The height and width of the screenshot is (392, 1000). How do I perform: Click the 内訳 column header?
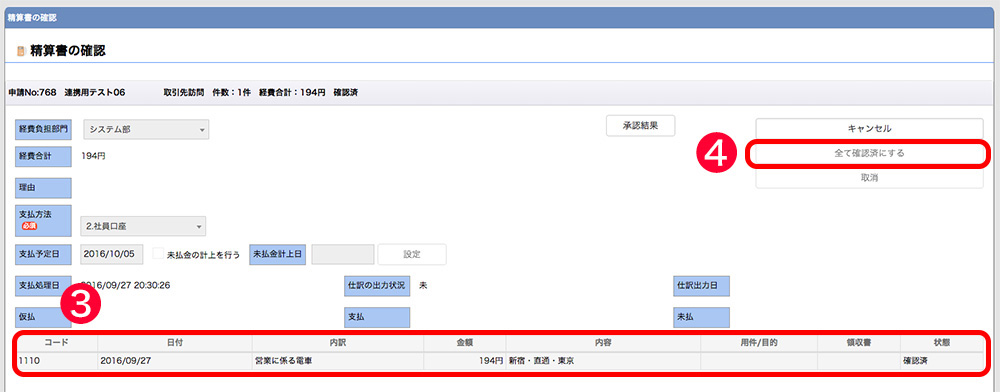[x=337, y=342]
